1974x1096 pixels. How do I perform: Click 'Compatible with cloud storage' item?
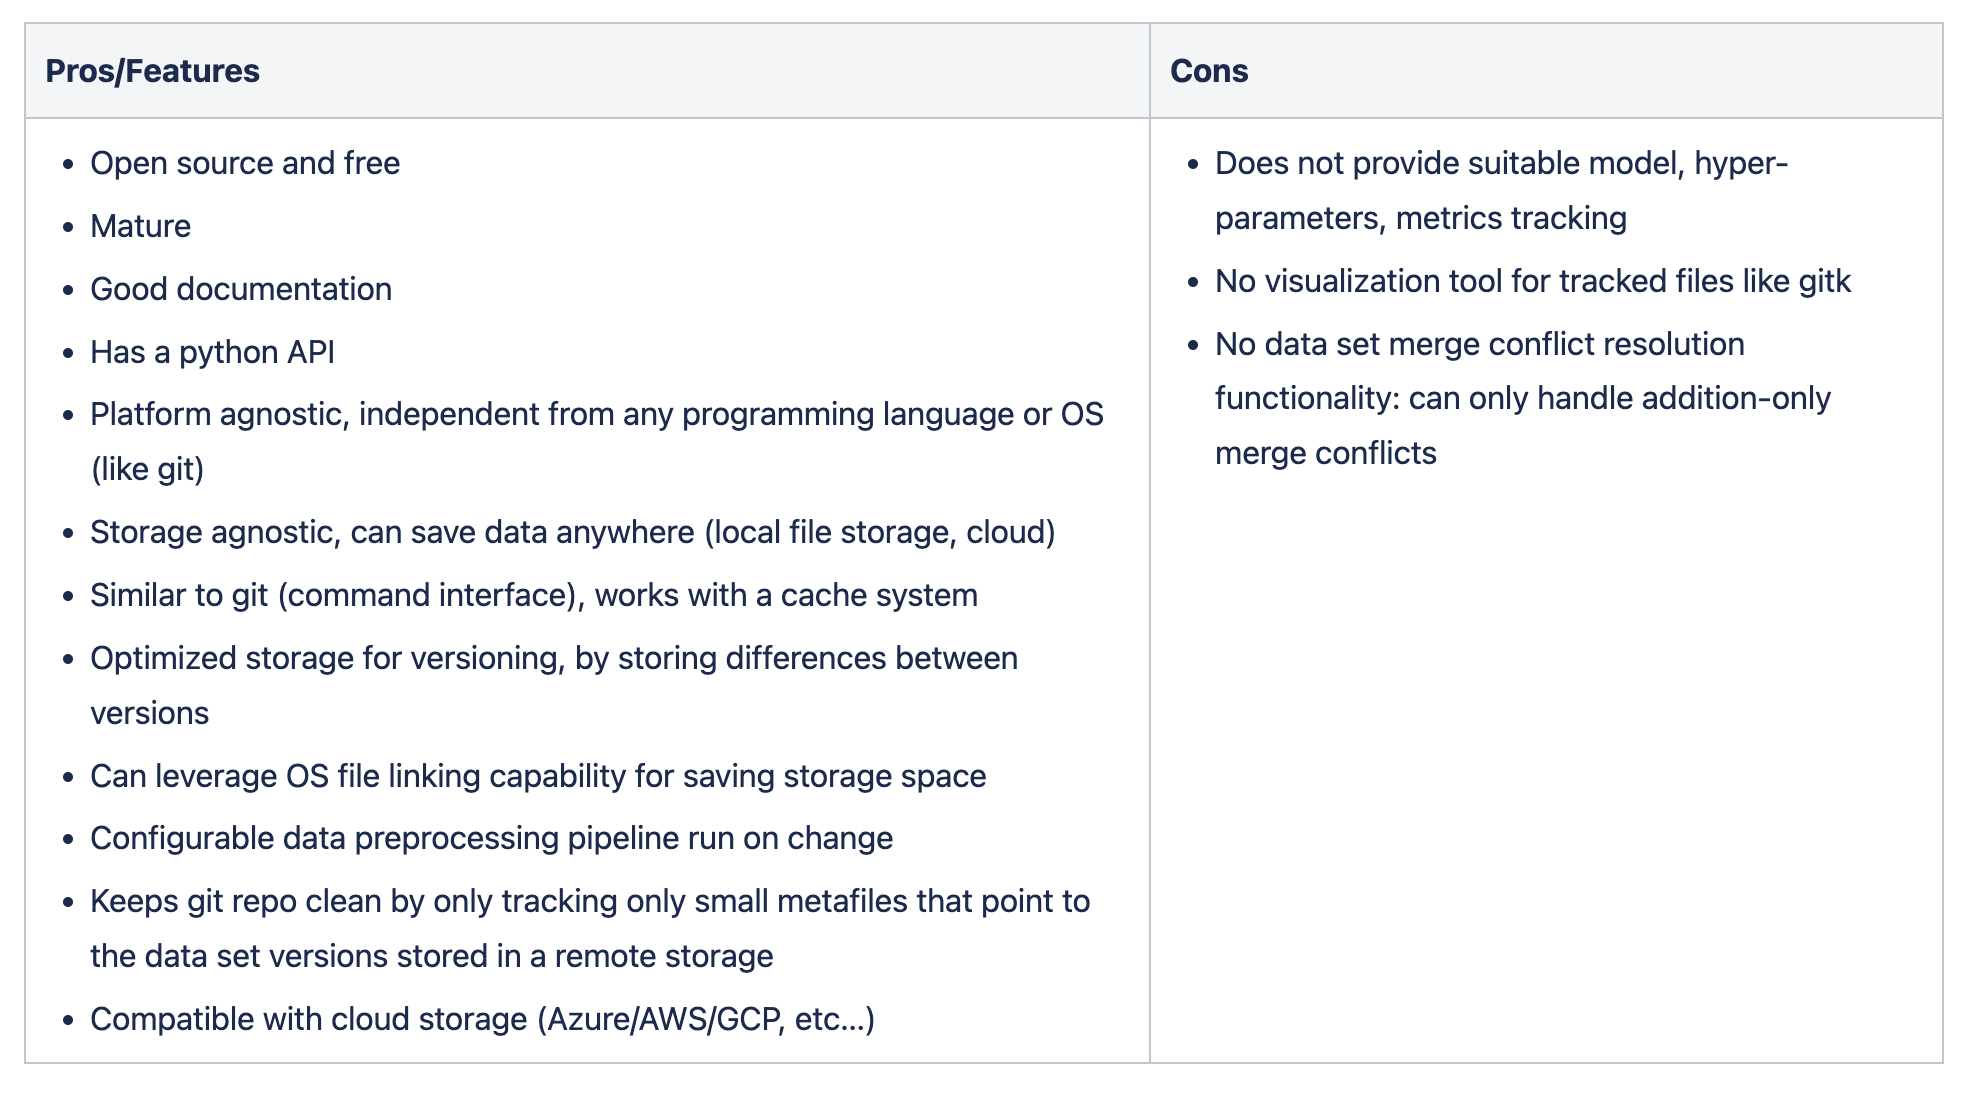(x=482, y=1019)
